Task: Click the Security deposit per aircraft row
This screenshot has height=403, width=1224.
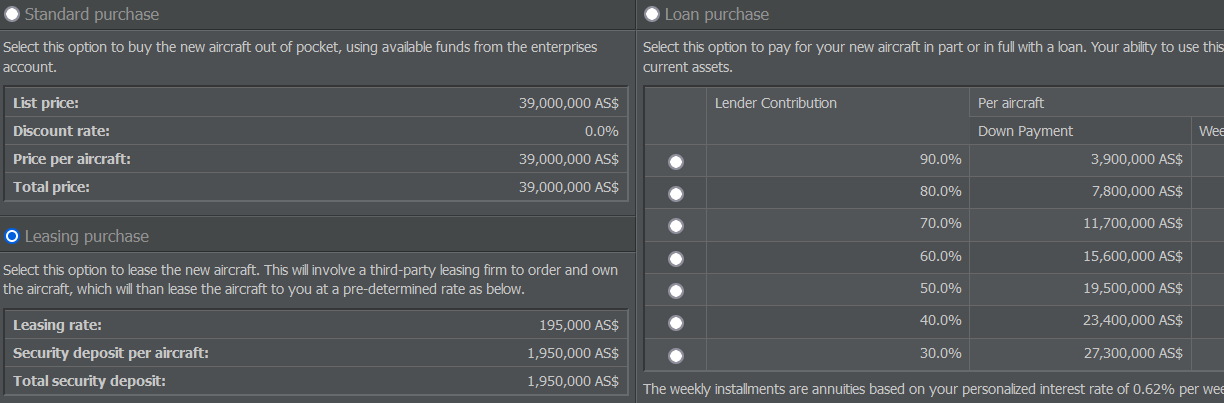Action: pyautogui.click(x=316, y=353)
